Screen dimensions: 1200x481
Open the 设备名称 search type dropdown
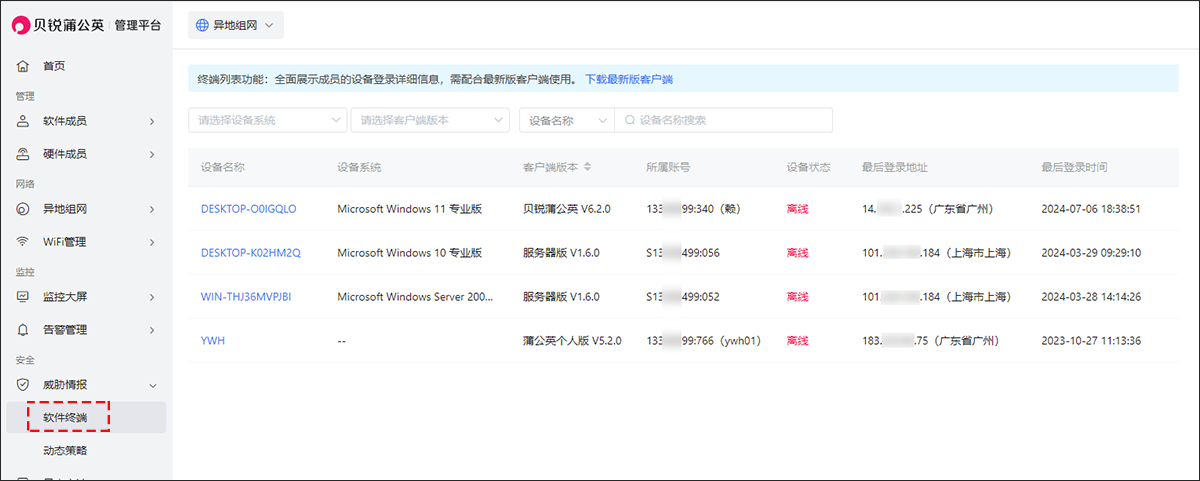(566, 120)
